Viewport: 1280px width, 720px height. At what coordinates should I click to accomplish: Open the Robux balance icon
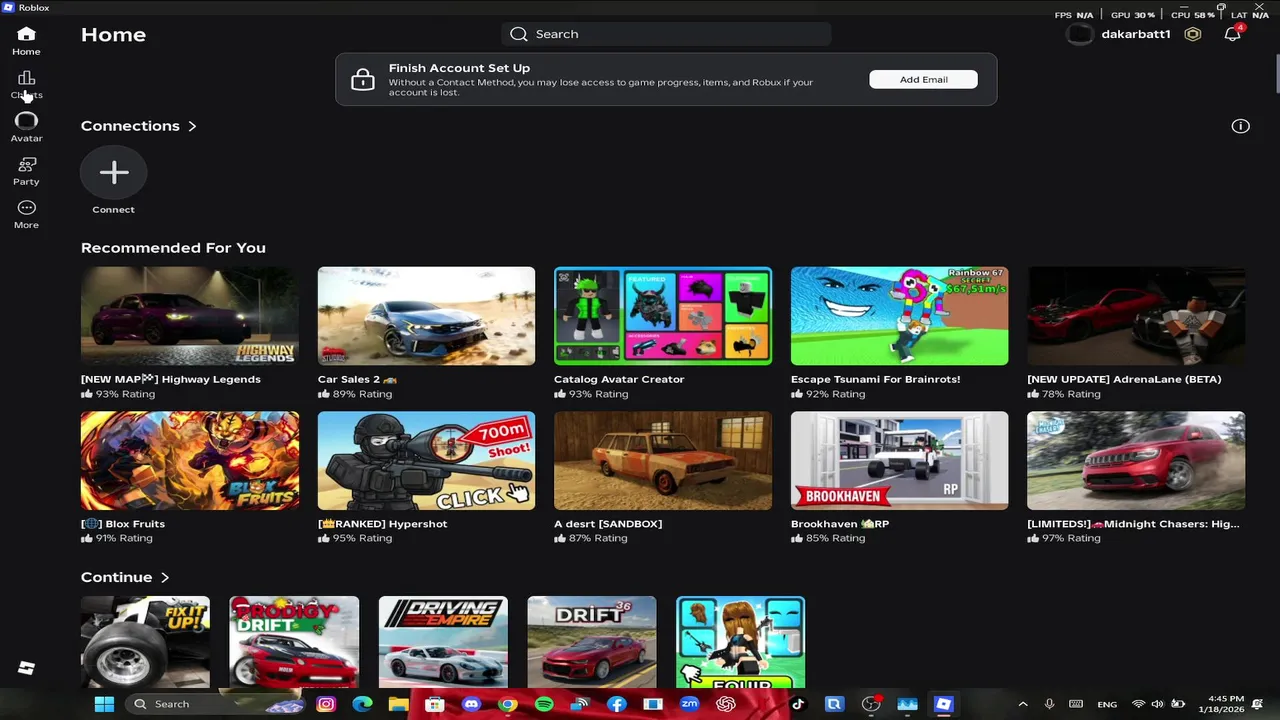pos(1193,34)
